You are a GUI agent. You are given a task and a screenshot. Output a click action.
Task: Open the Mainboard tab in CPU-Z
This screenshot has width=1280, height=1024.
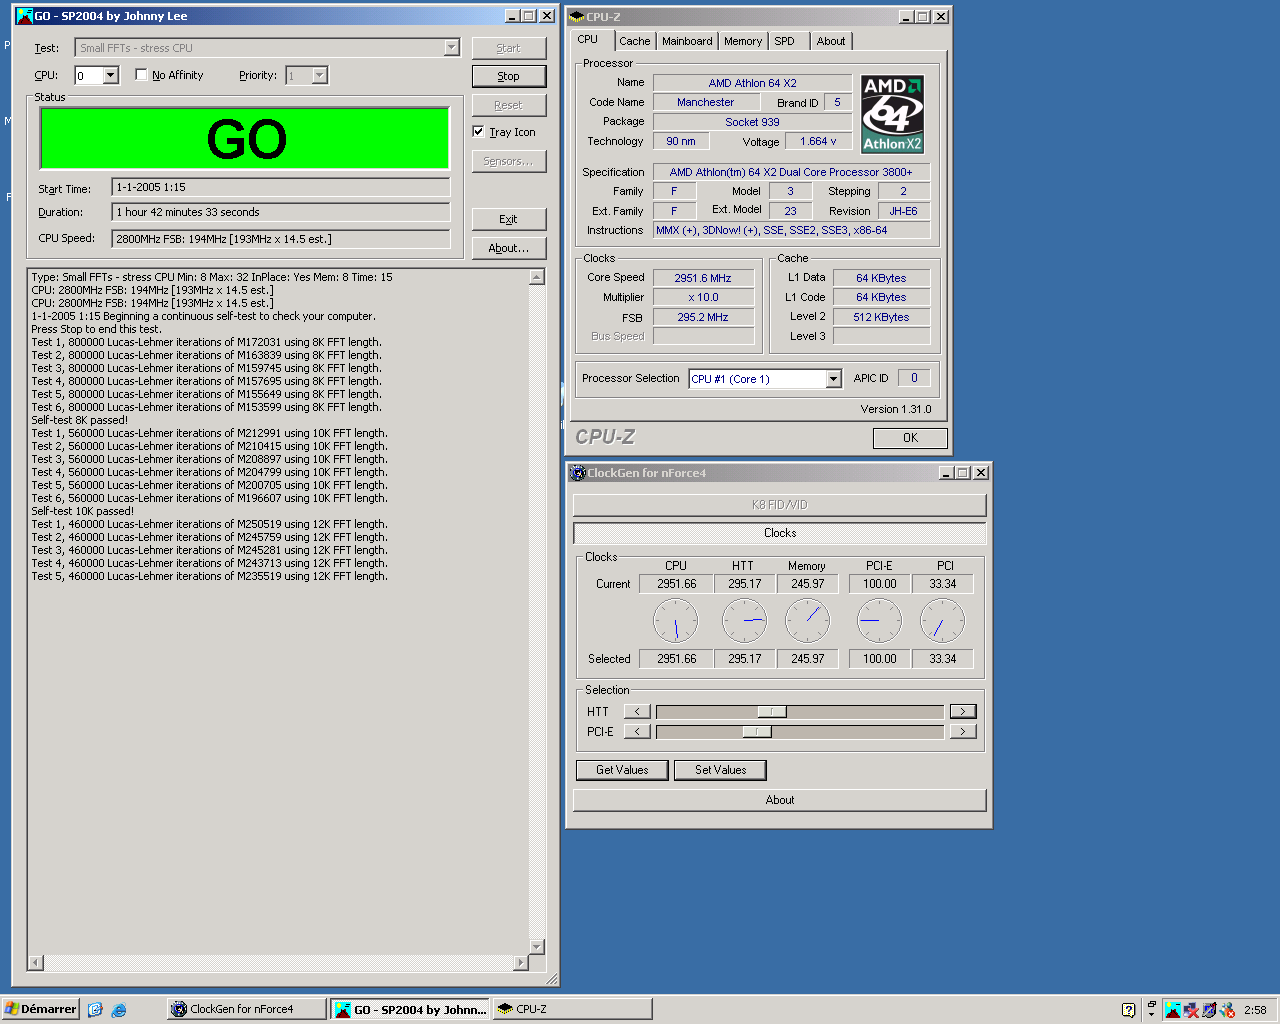tap(687, 41)
